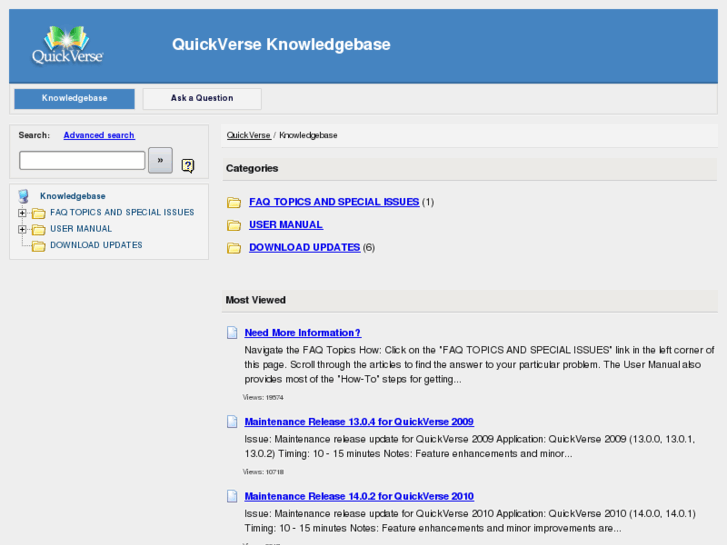Submit search with the » button
Image resolution: width=727 pixels, height=545 pixels.
point(160,160)
